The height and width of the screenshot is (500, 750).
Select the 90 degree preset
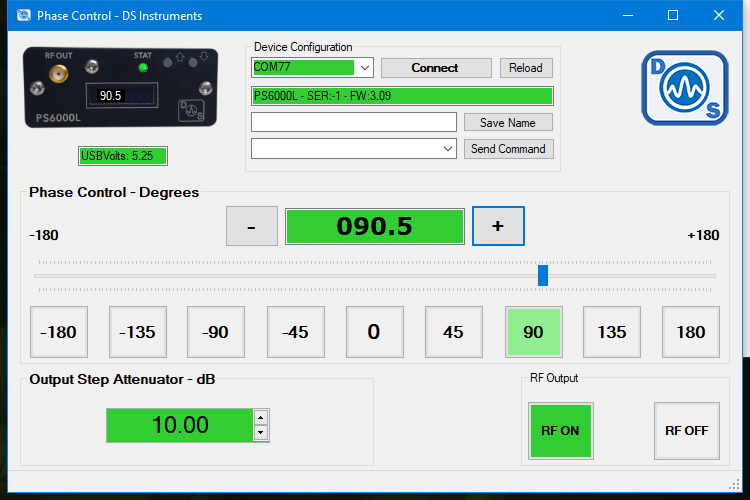coord(533,332)
